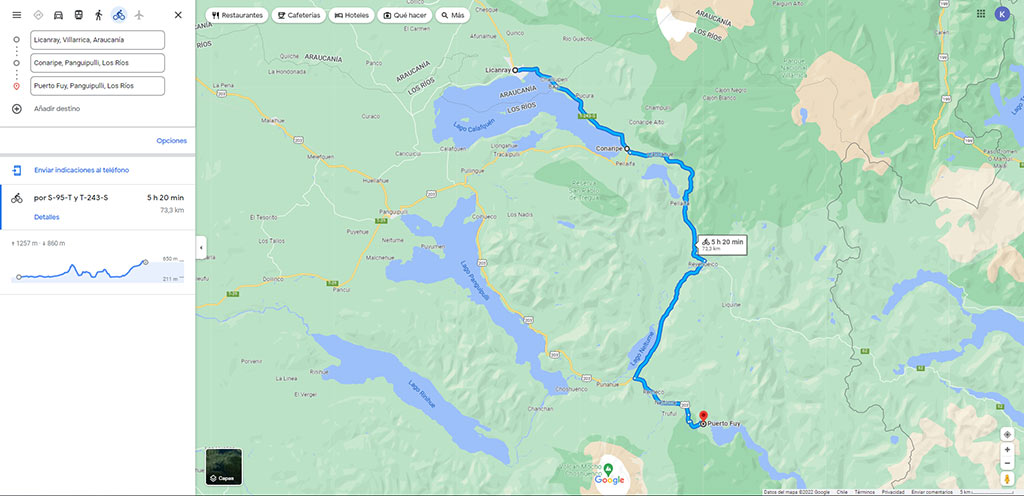Open the hamburger main menu
This screenshot has height=496, width=1024.
pyautogui.click(x=17, y=15)
